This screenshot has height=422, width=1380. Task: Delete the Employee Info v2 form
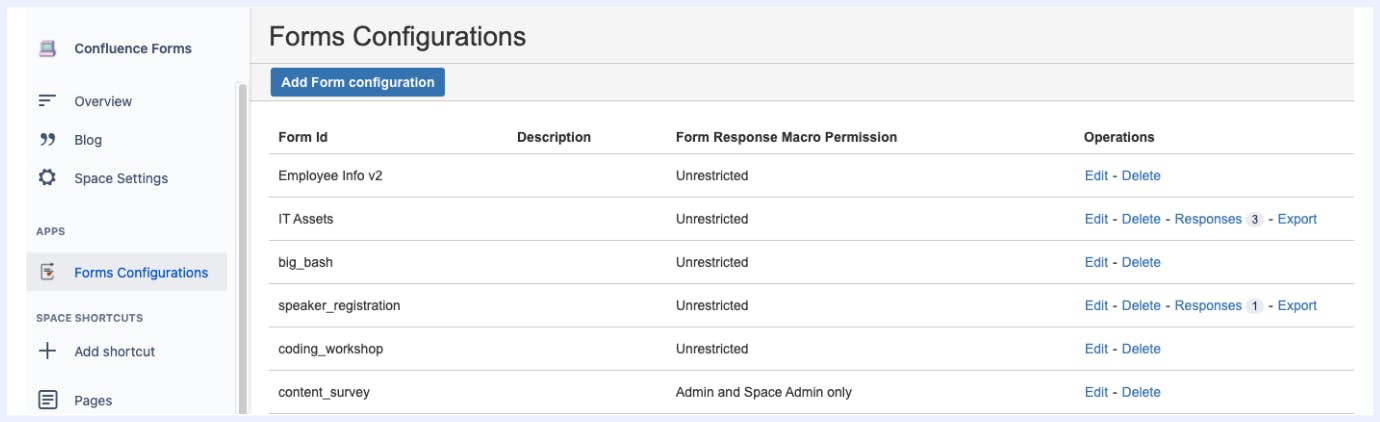pyautogui.click(x=1141, y=176)
